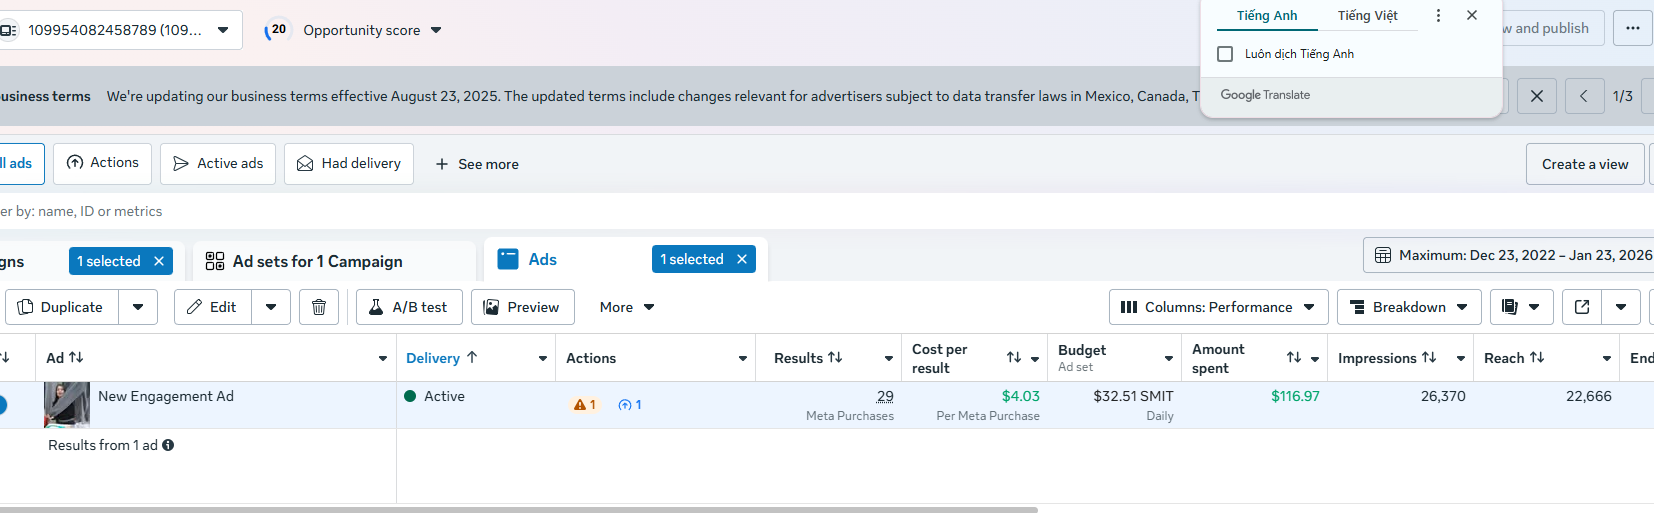
Task: Dismiss the business terms banner
Action: tap(1537, 96)
